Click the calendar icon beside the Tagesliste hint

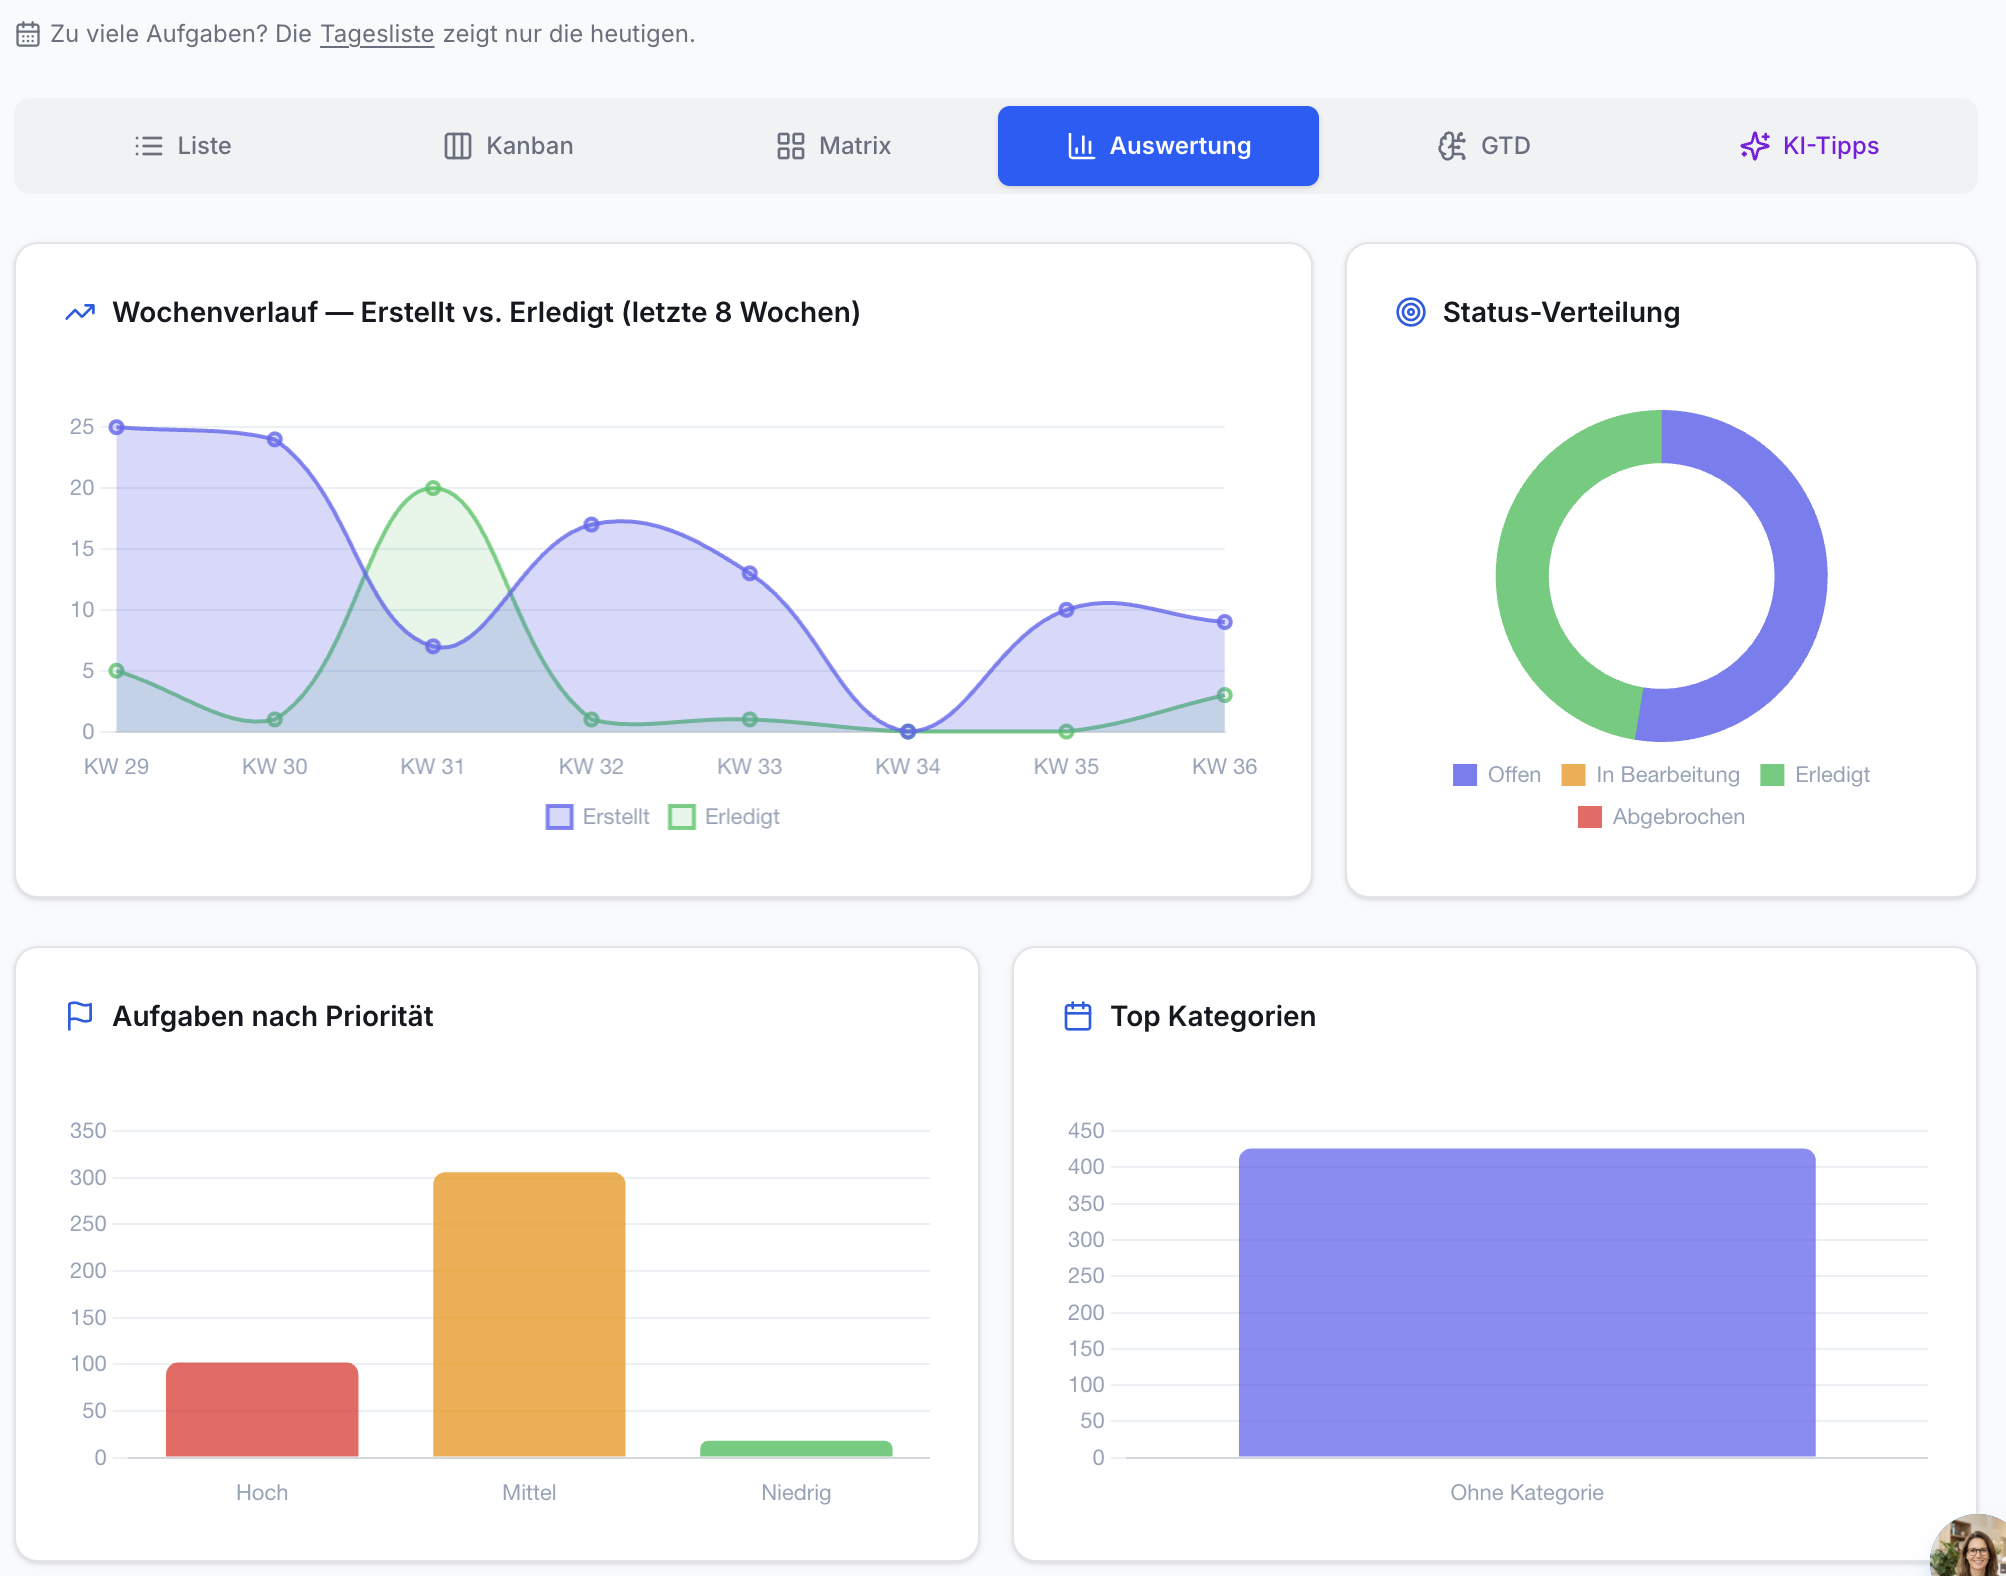click(28, 34)
